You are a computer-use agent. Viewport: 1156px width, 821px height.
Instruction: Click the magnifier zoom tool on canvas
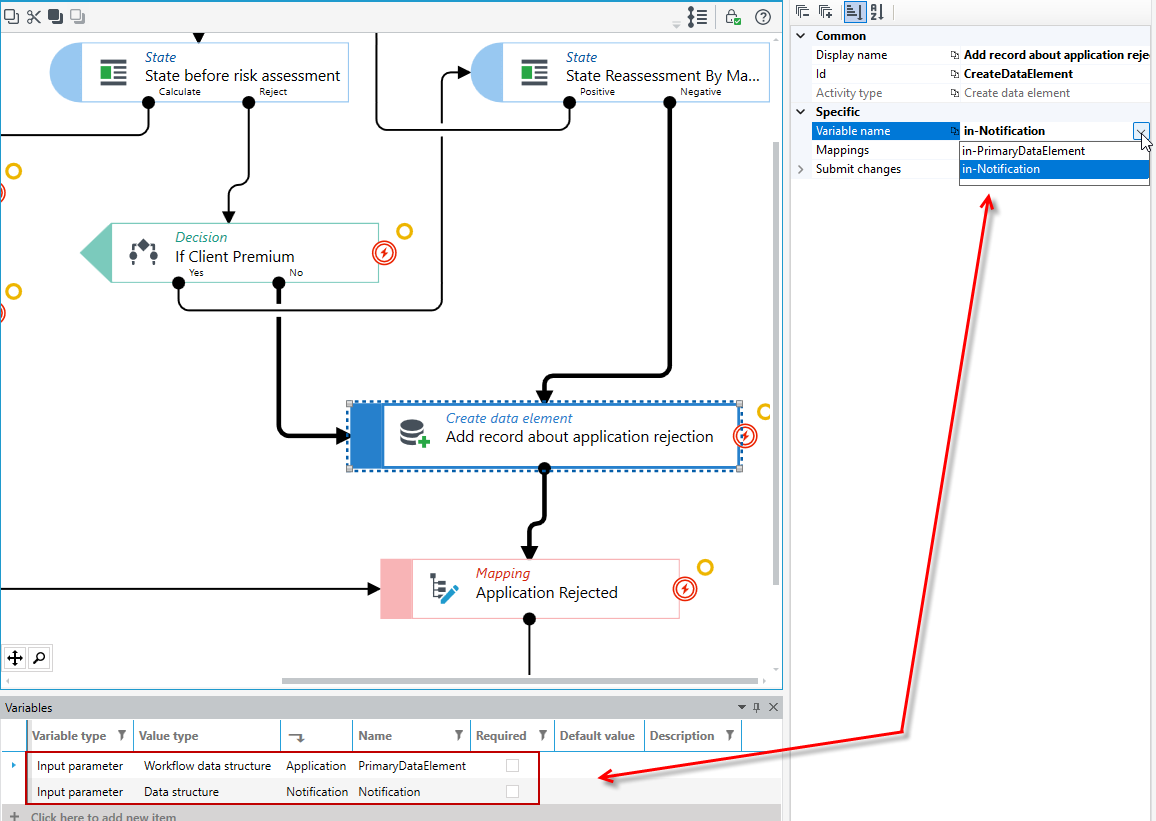(39, 657)
